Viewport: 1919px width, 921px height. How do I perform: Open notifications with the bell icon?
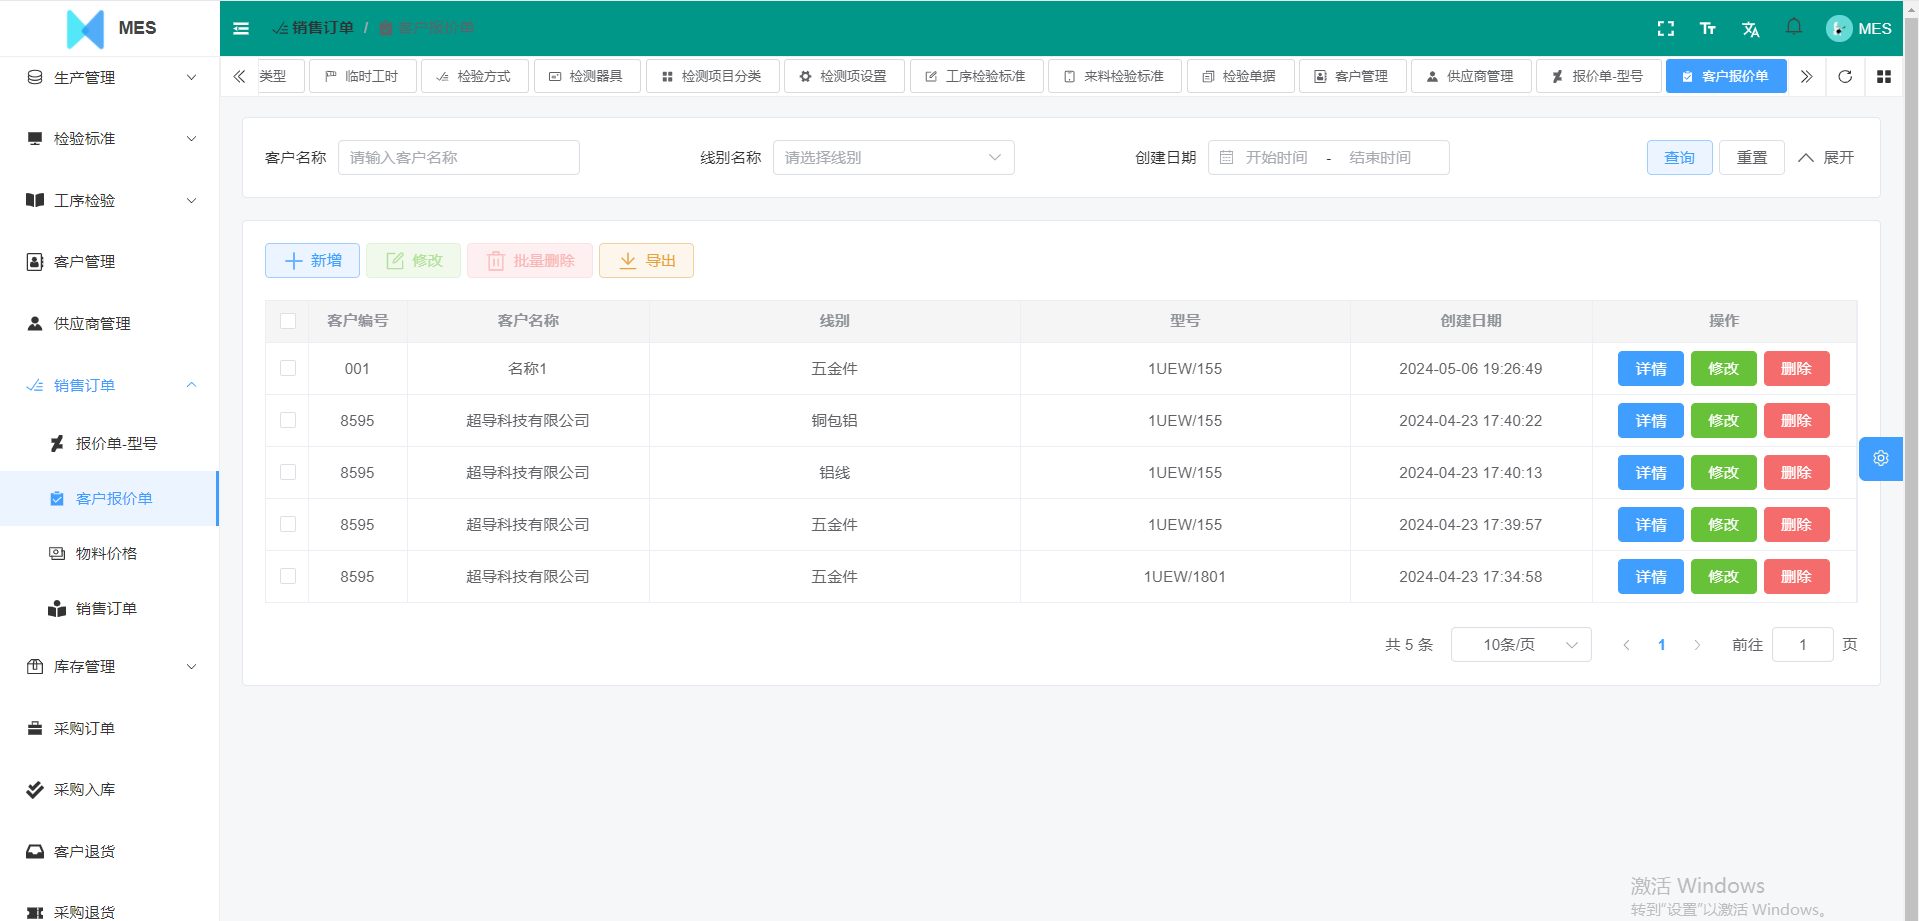tap(1793, 28)
